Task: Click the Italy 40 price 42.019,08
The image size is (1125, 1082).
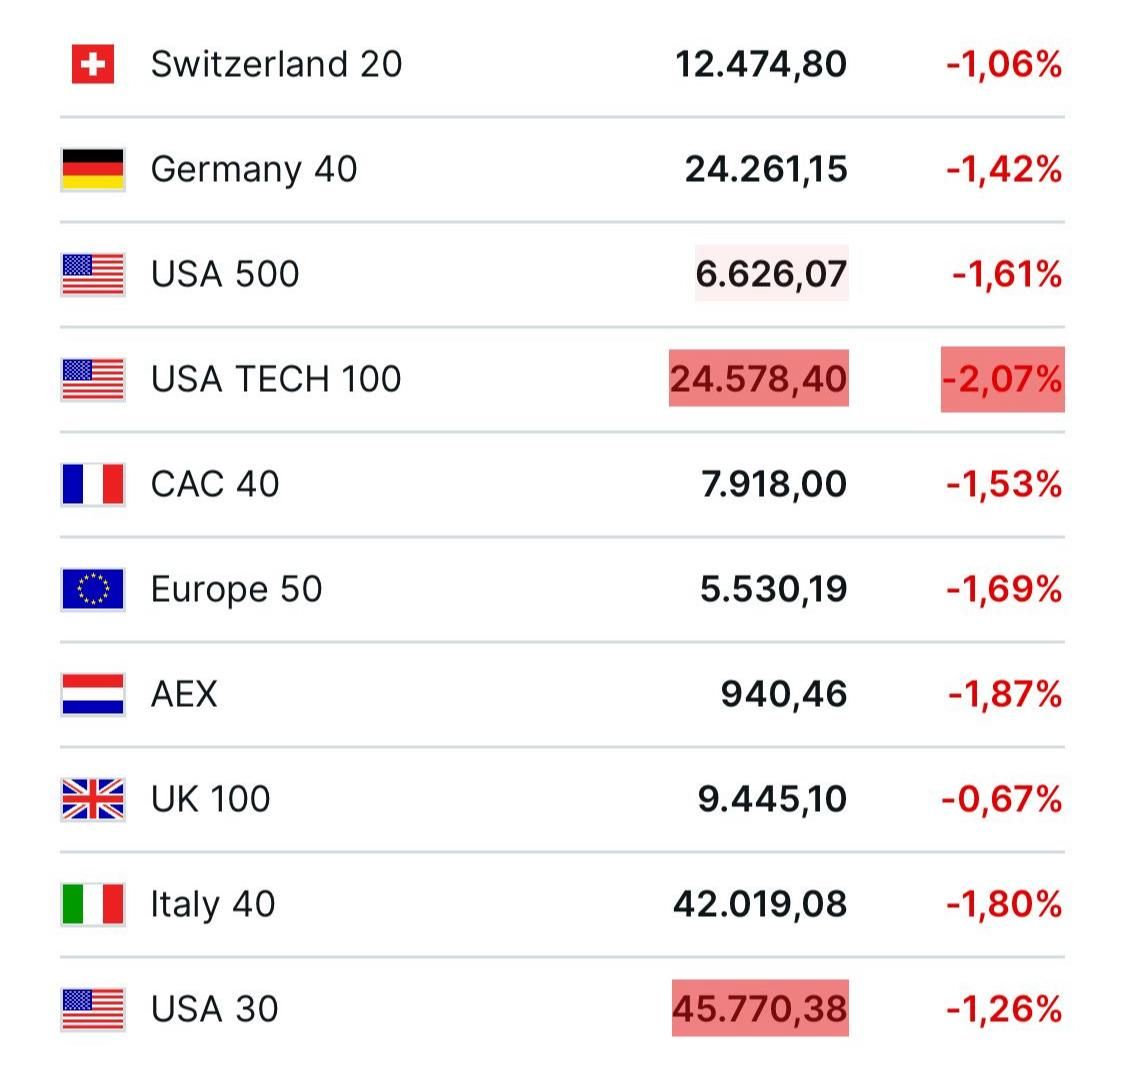Action: (760, 904)
